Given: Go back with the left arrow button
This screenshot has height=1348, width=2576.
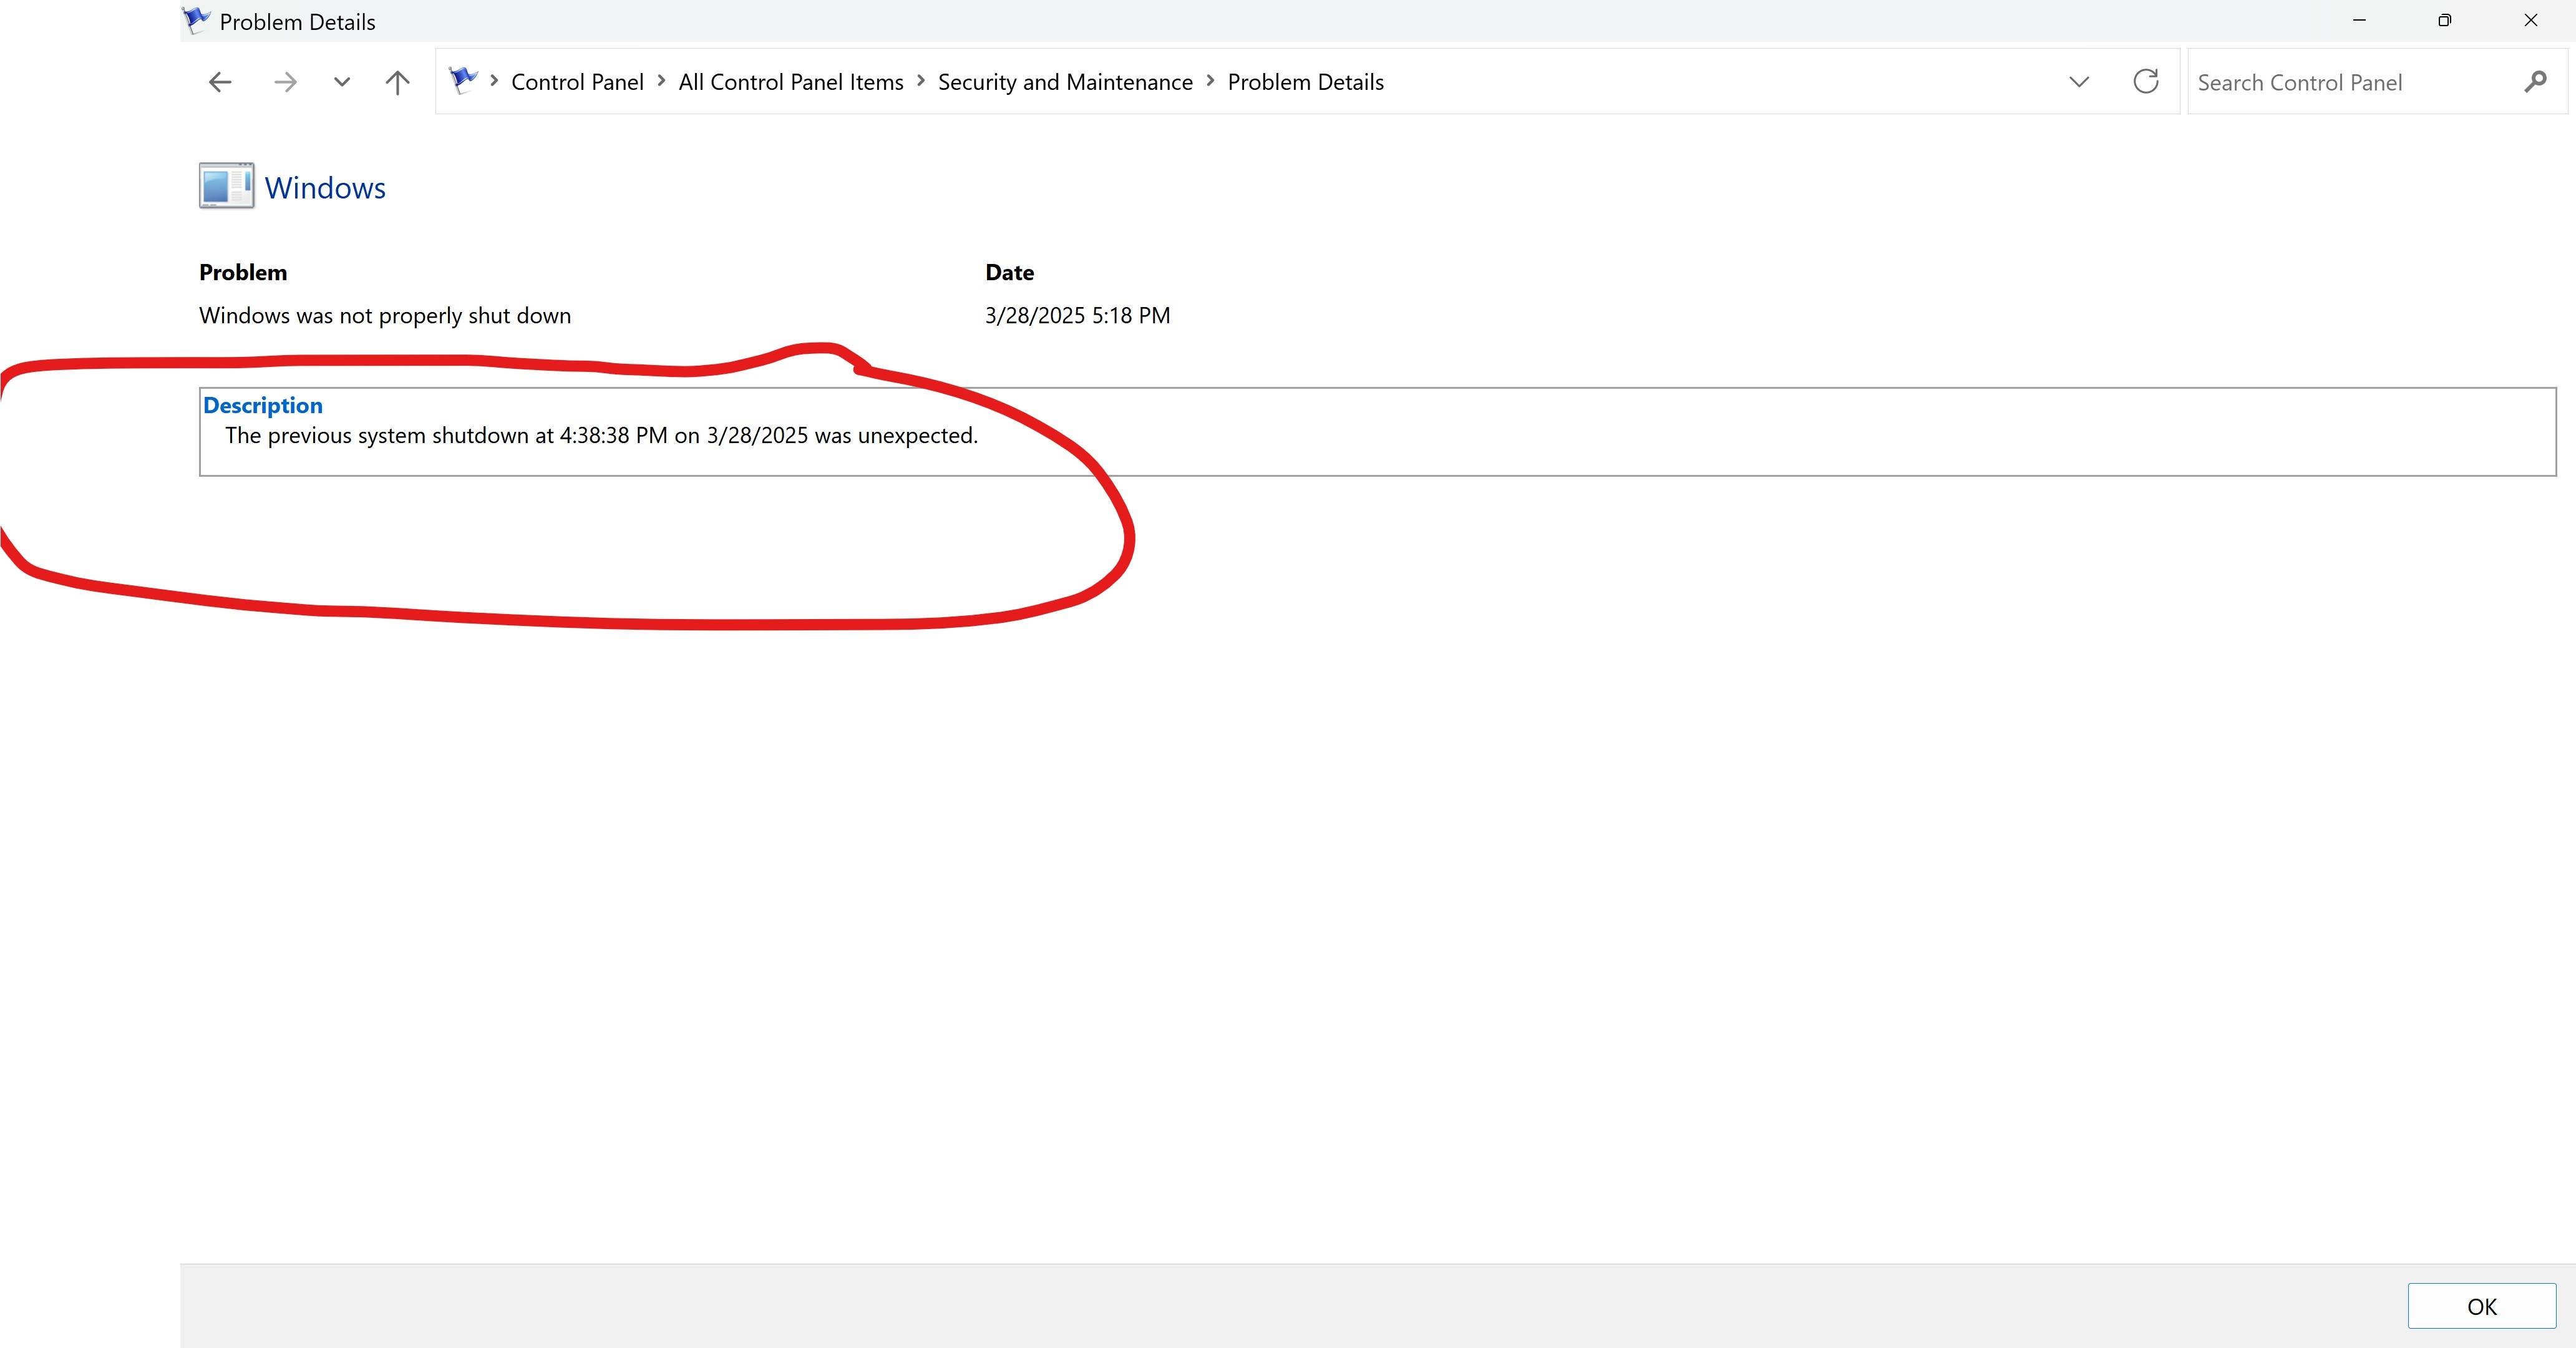Looking at the screenshot, I should click(x=220, y=82).
